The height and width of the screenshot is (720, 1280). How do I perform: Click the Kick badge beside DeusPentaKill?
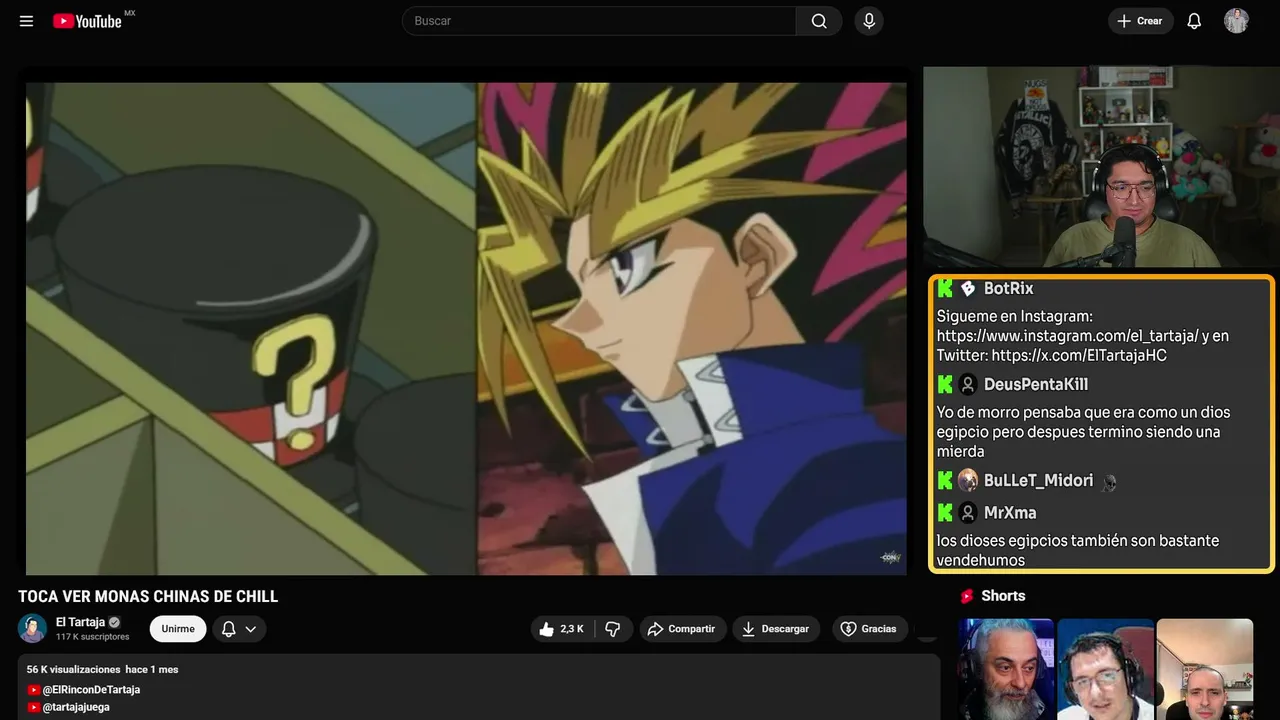[x=945, y=385]
